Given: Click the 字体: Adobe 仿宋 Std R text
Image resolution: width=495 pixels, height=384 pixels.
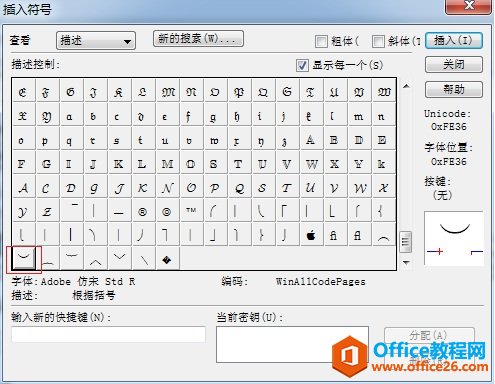Looking at the screenshot, I should 73,282.
